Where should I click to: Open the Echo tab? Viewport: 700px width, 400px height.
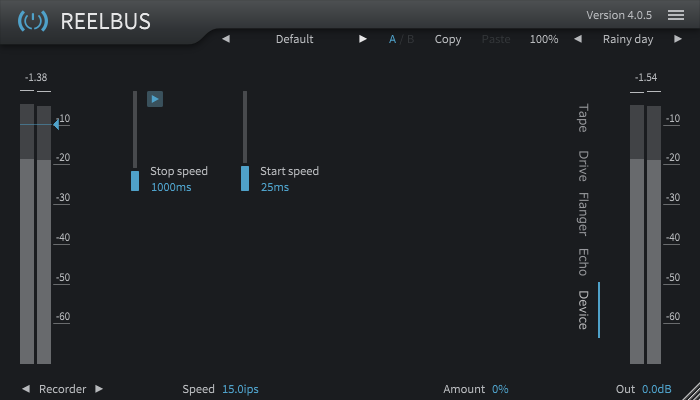tap(583, 261)
